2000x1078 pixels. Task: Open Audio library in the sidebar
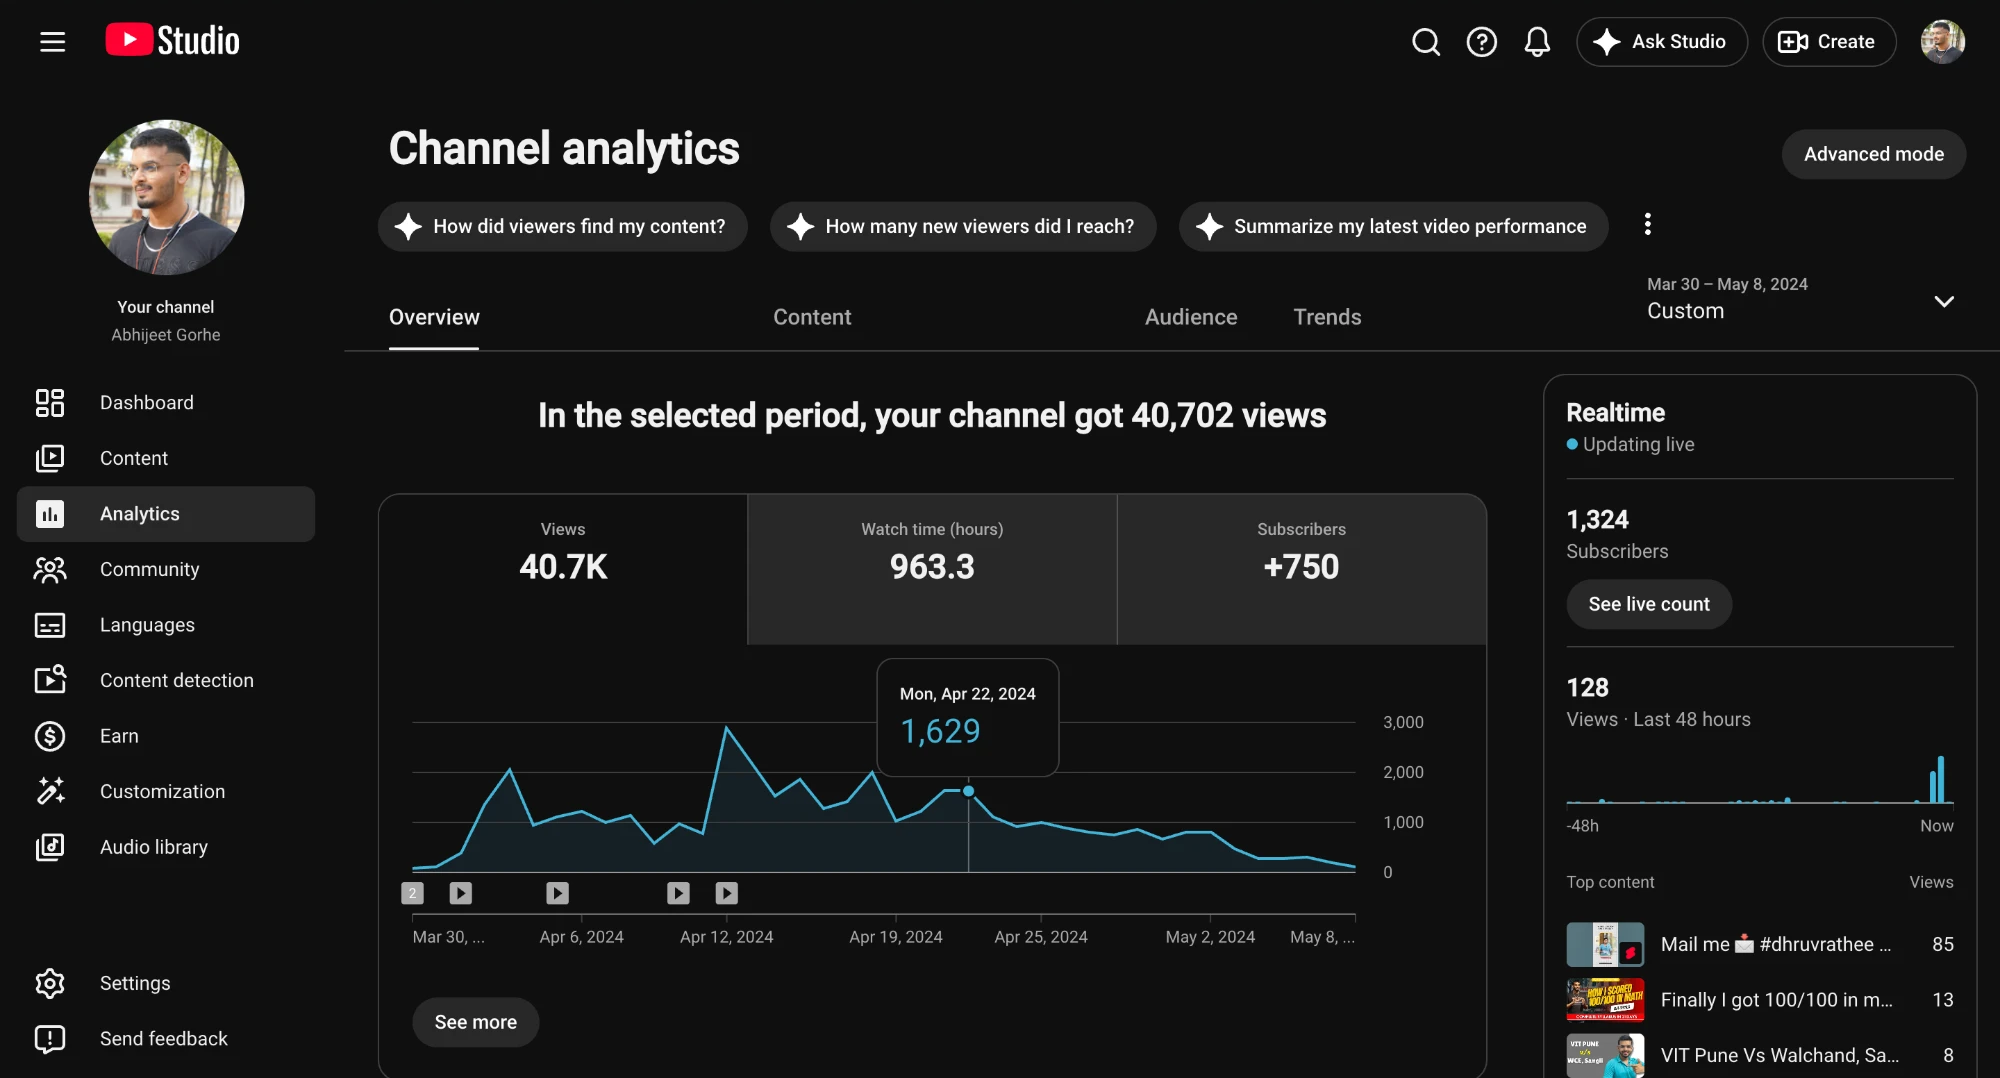(166, 847)
